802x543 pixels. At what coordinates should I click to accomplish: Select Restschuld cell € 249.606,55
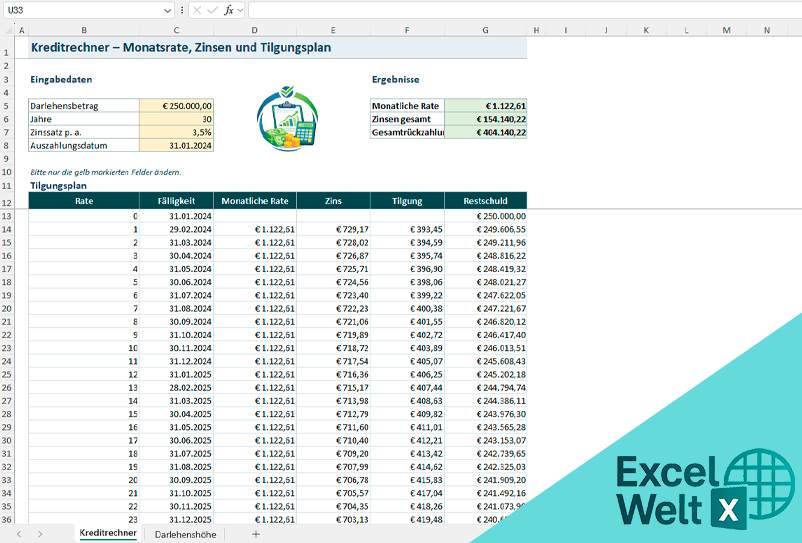click(485, 230)
